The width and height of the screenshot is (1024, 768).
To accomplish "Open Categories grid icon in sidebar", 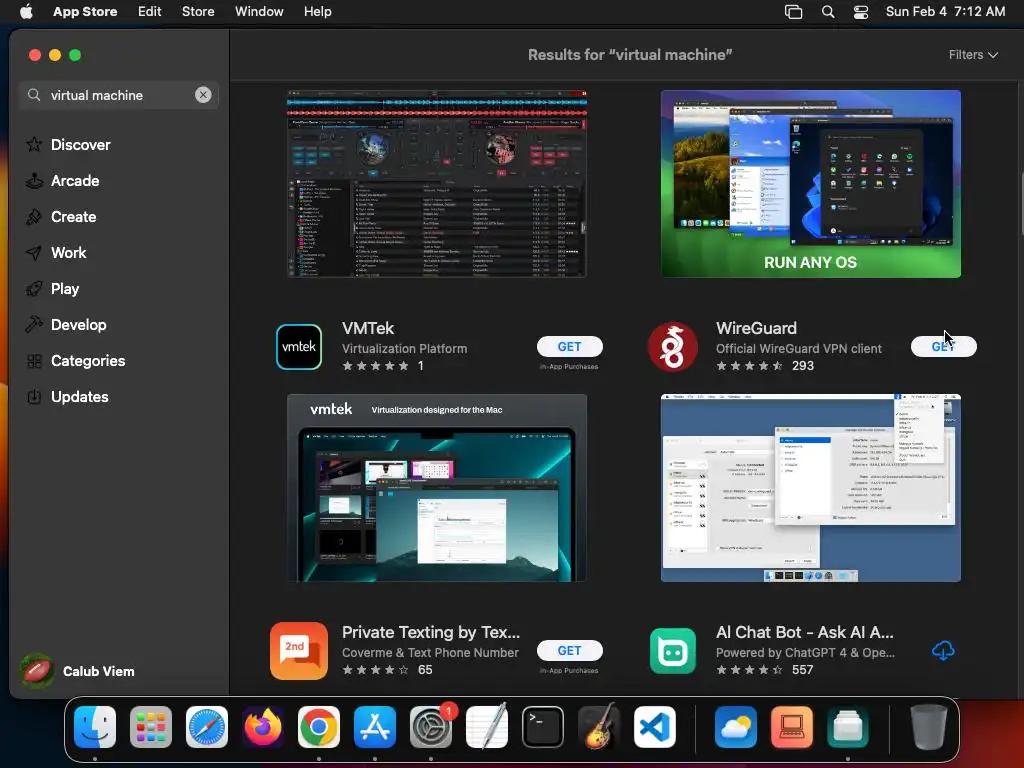I will 34,360.
